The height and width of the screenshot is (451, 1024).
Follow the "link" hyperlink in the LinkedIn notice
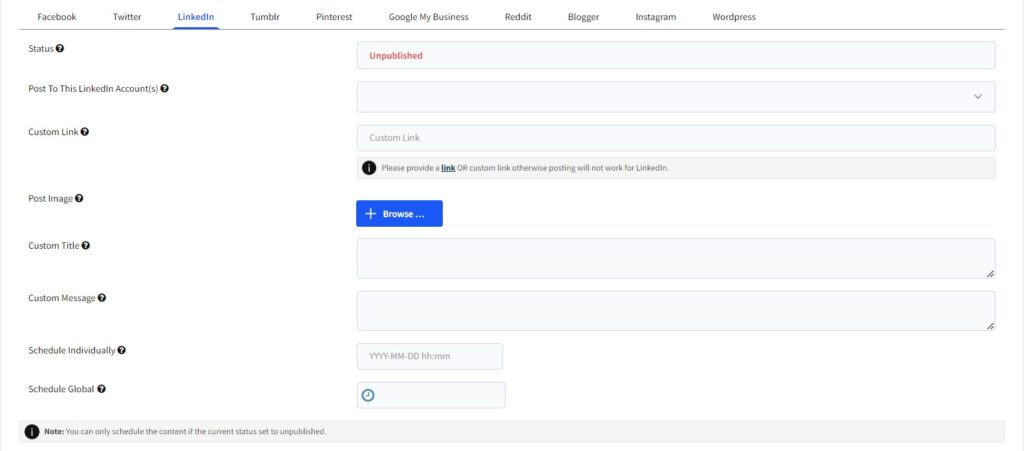(x=448, y=168)
